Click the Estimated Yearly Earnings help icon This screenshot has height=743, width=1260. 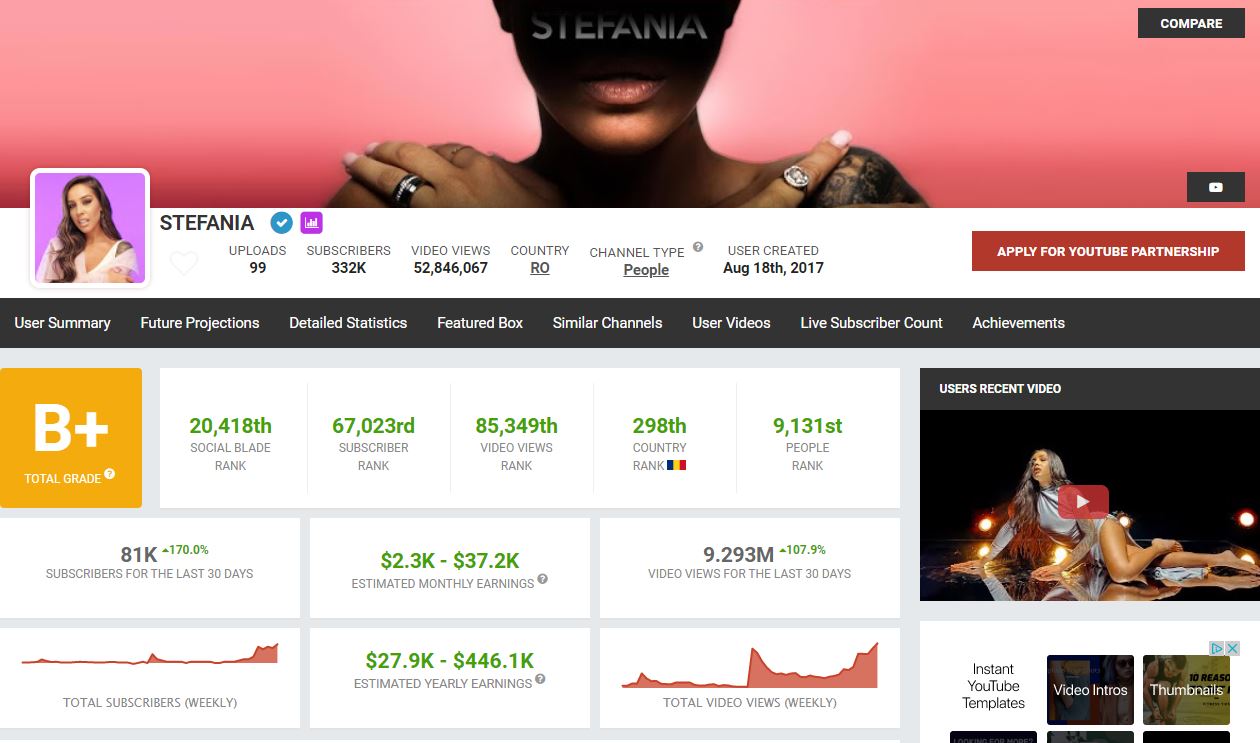coord(540,679)
